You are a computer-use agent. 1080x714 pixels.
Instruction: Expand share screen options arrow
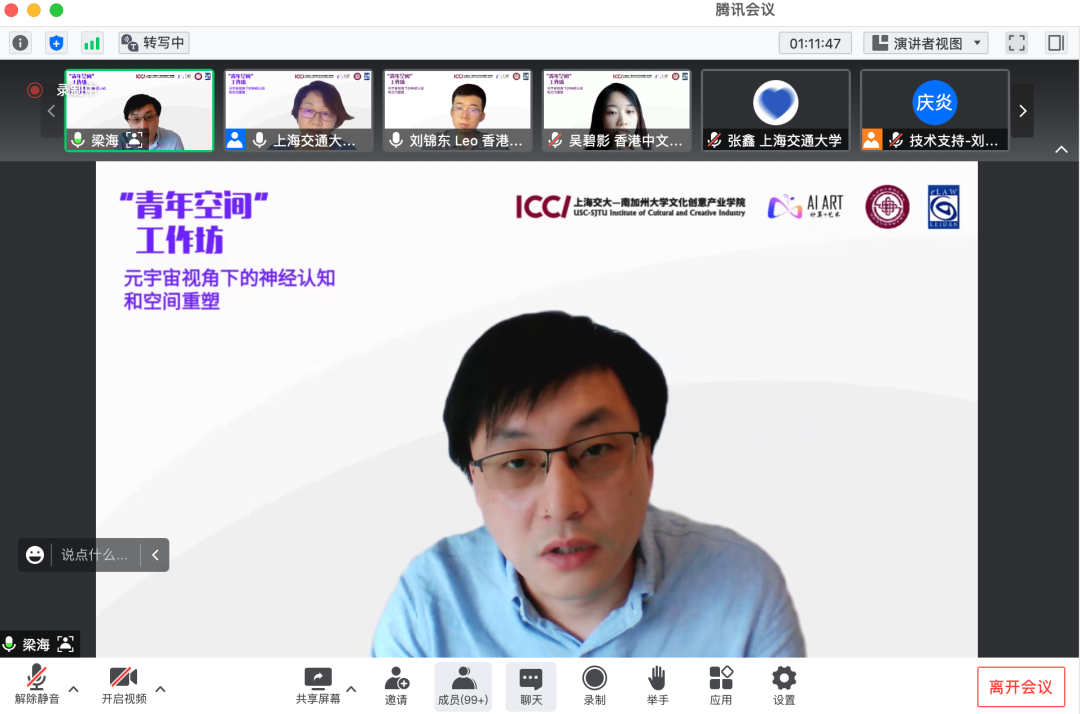point(351,689)
